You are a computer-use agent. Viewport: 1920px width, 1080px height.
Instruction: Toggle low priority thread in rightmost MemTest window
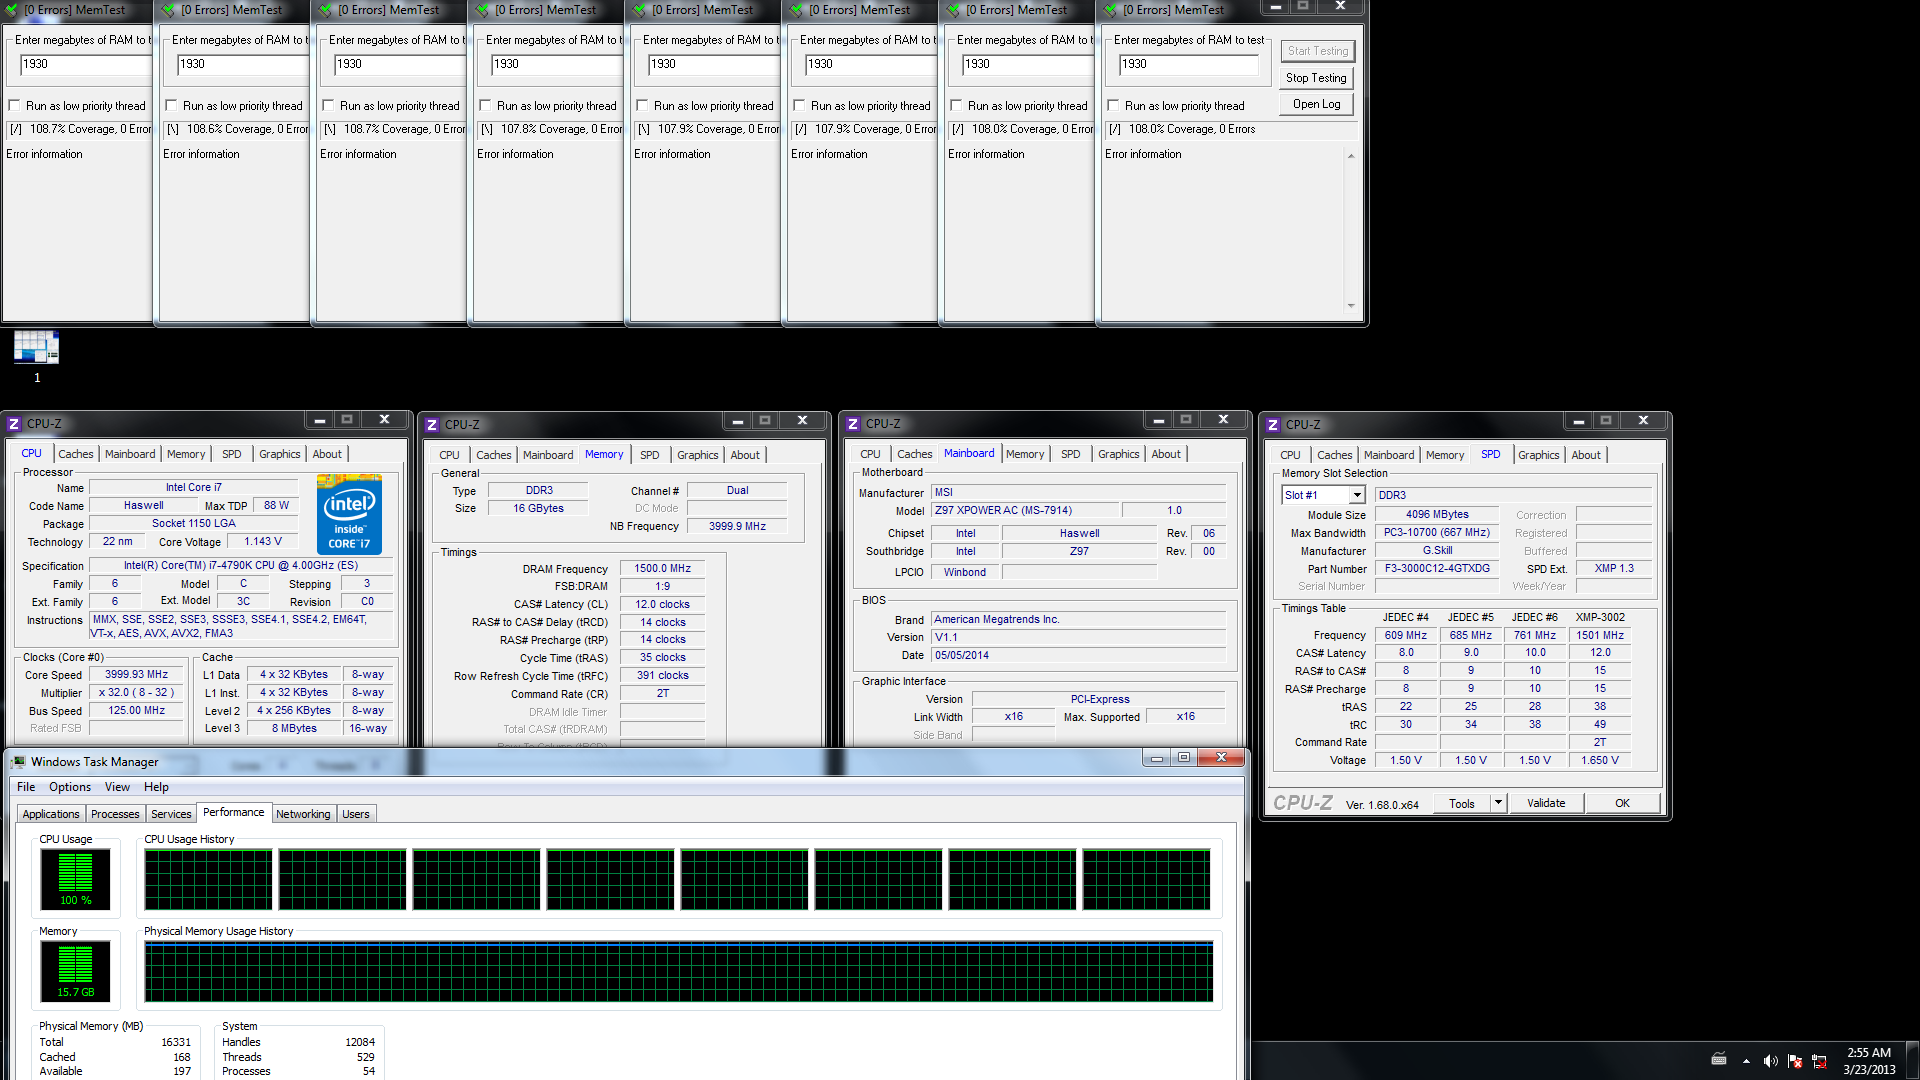click(x=1113, y=105)
